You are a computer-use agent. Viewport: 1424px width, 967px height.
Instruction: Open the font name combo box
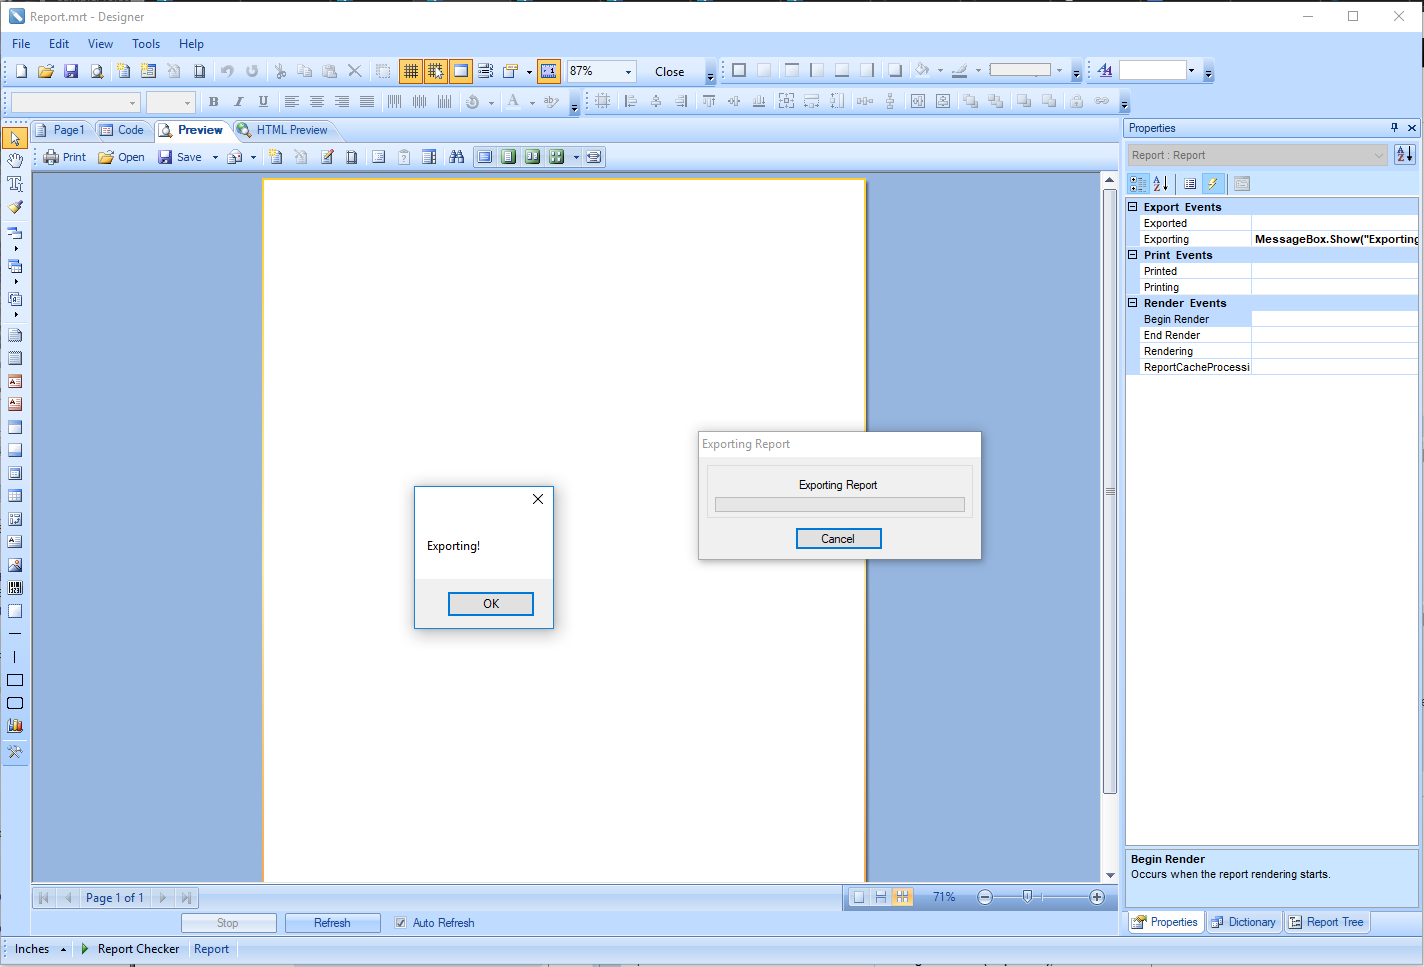tap(75, 102)
